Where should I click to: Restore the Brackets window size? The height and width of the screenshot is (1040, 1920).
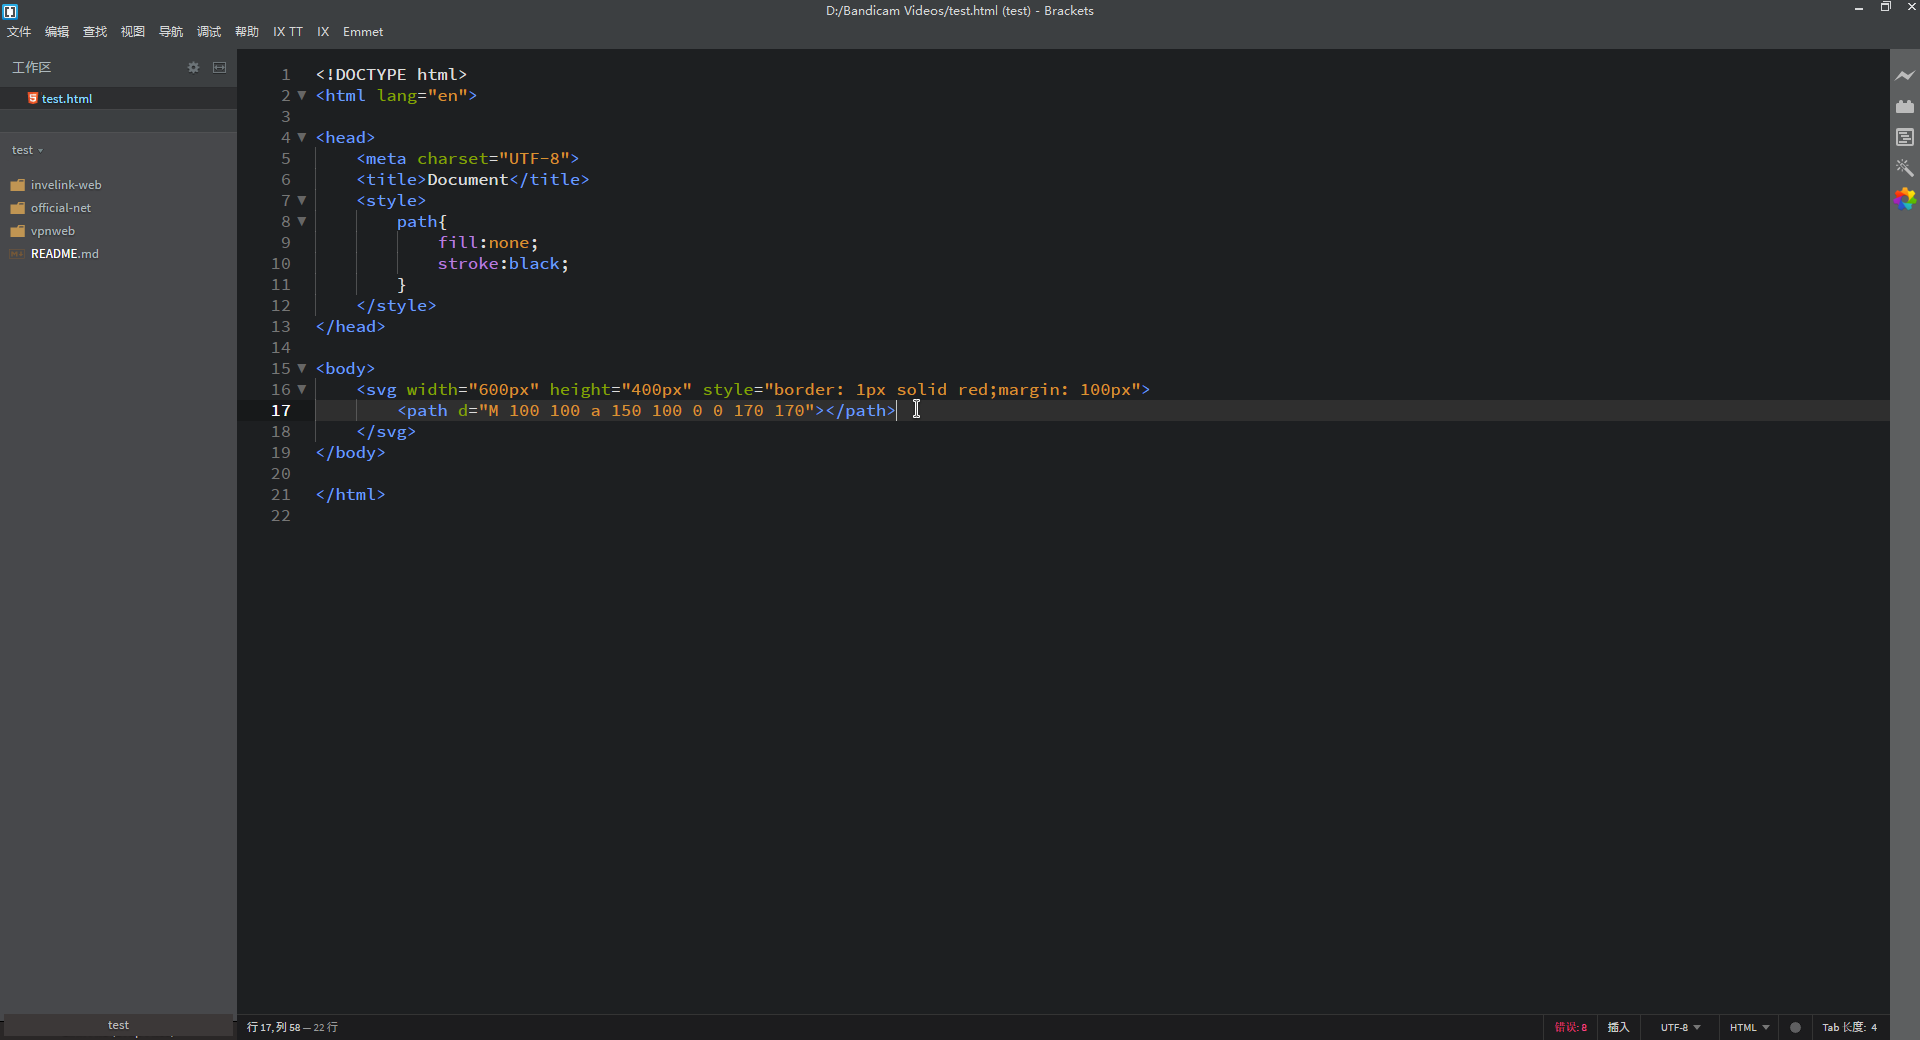[x=1885, y=7]
